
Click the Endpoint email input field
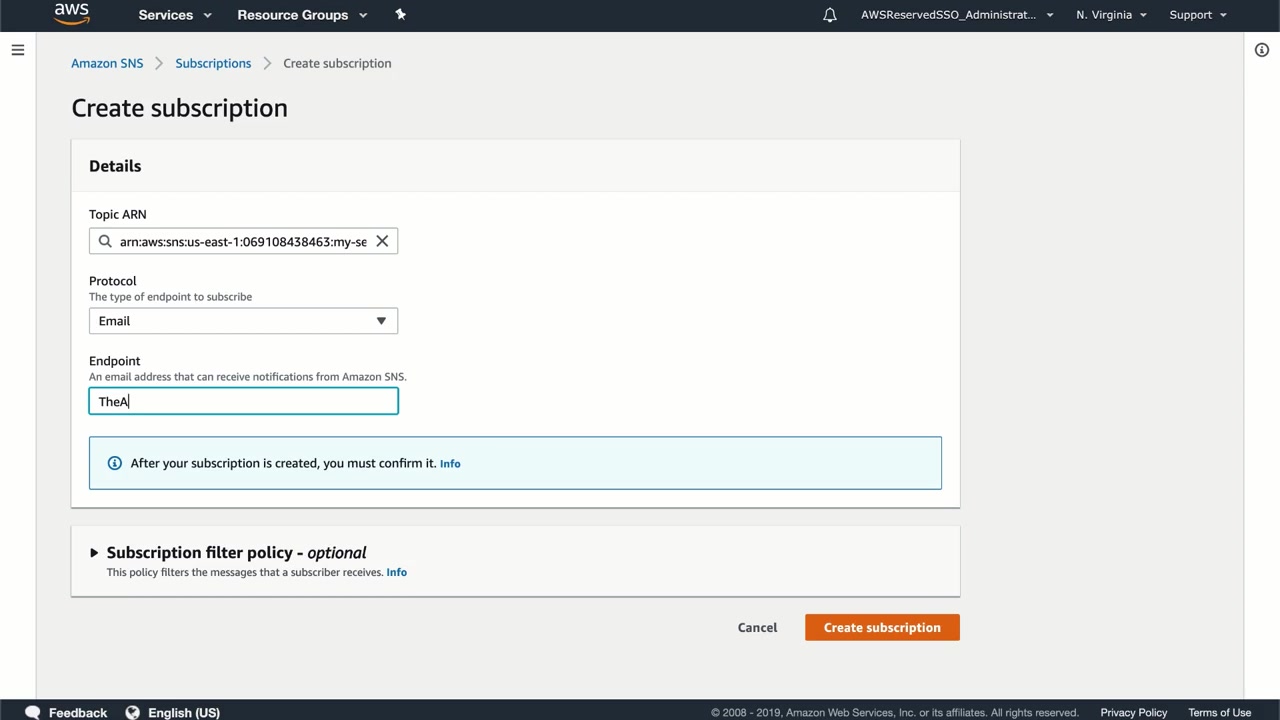243,401
